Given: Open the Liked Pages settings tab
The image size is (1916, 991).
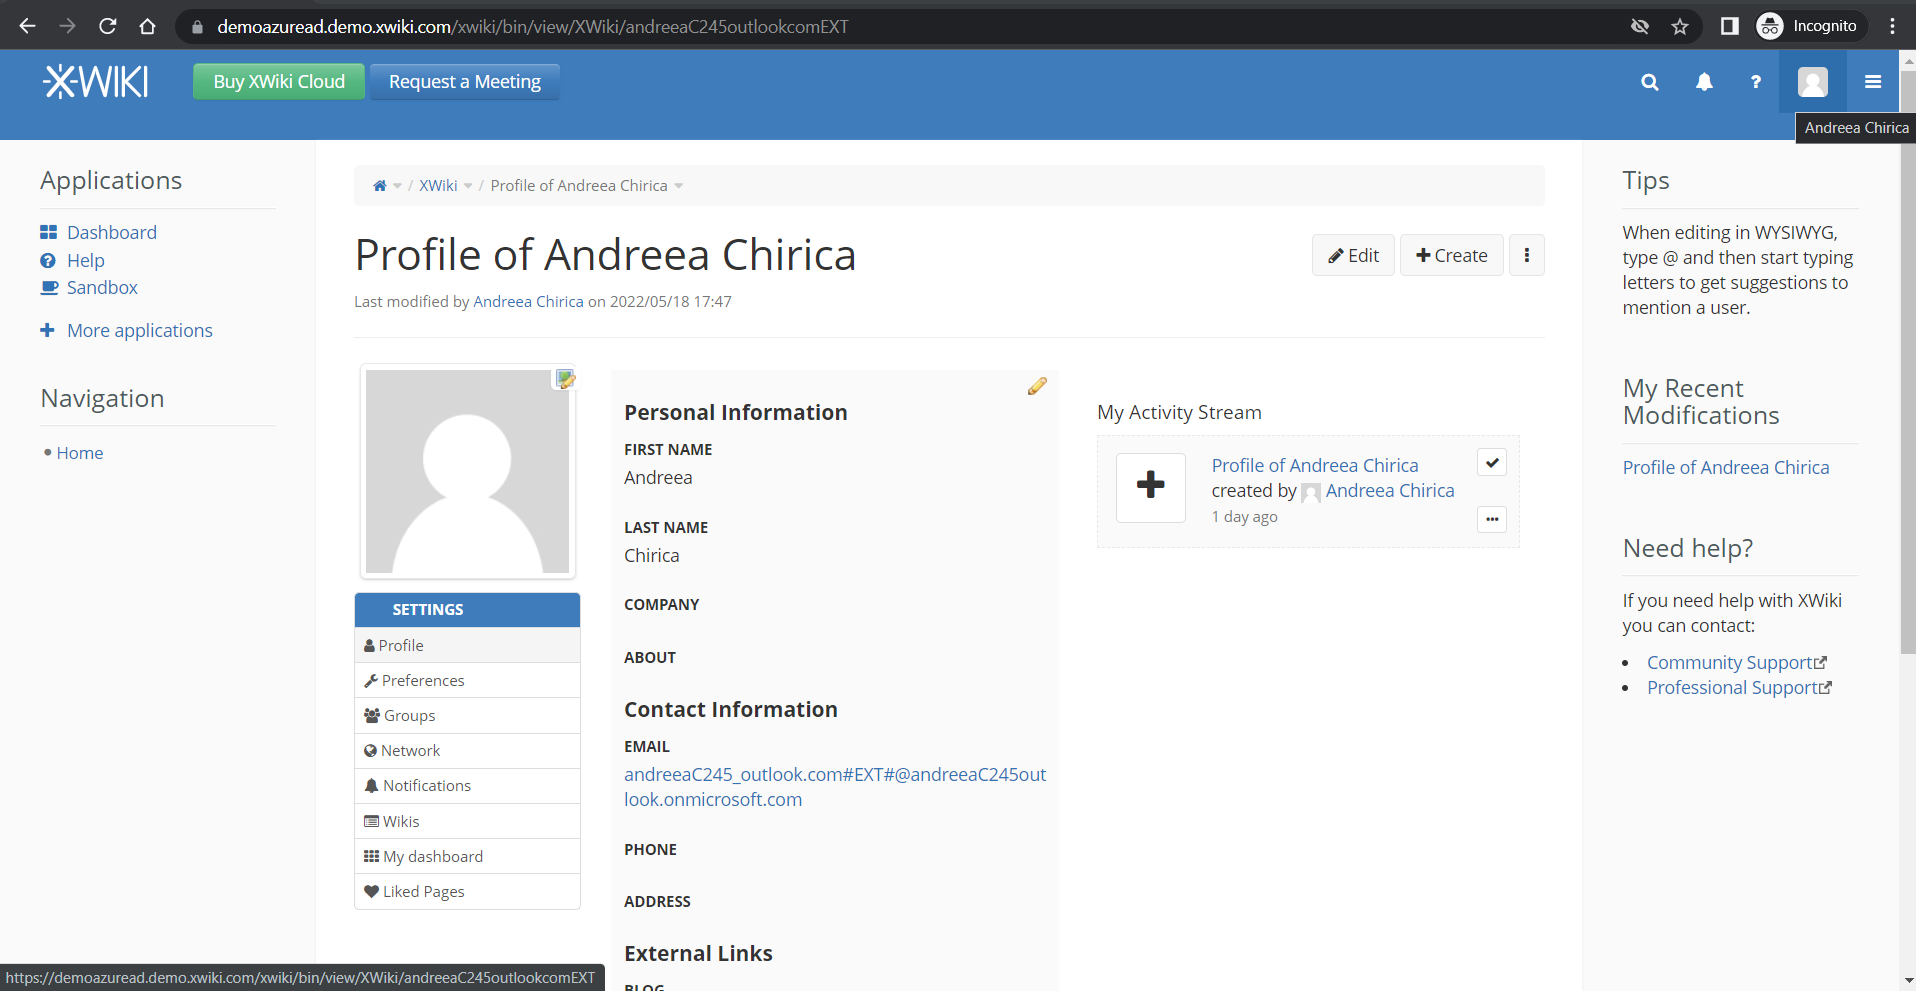Looking at the screenshot, I should tap(467, 891).
